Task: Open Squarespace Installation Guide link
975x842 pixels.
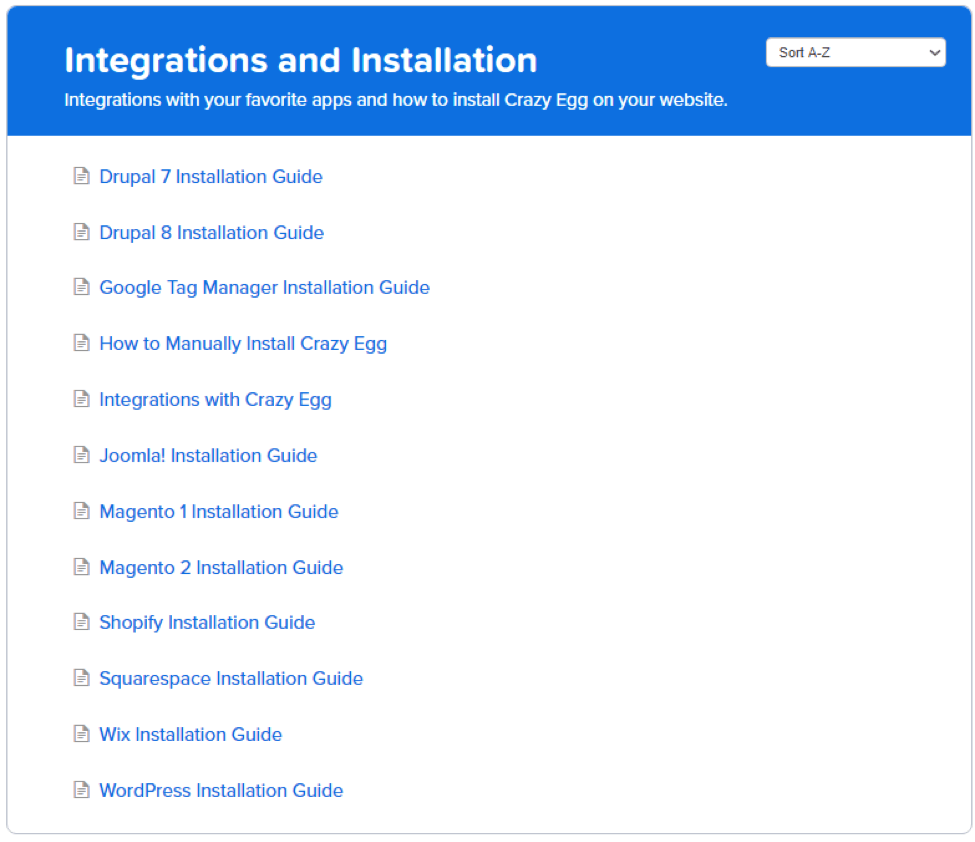Action: 231,678
